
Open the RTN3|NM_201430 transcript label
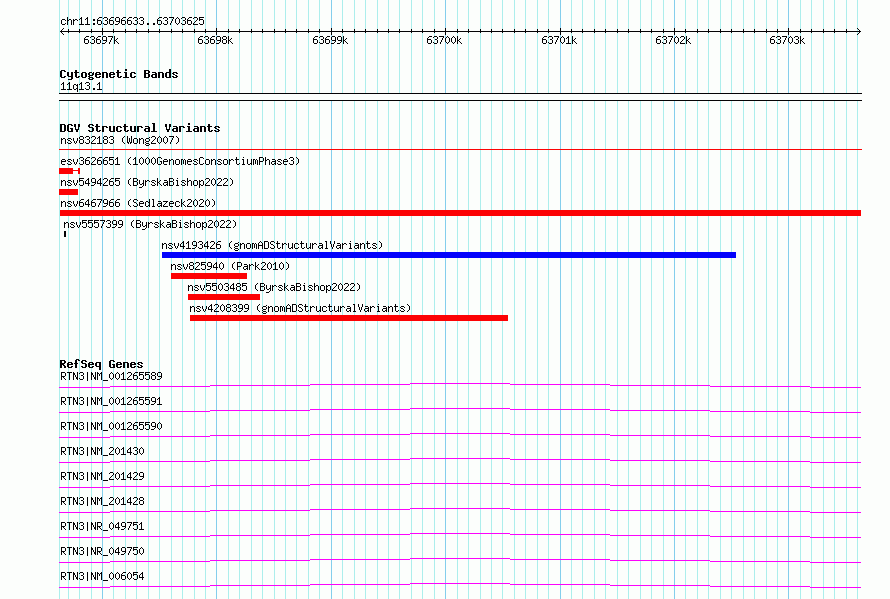click(102, 451)
